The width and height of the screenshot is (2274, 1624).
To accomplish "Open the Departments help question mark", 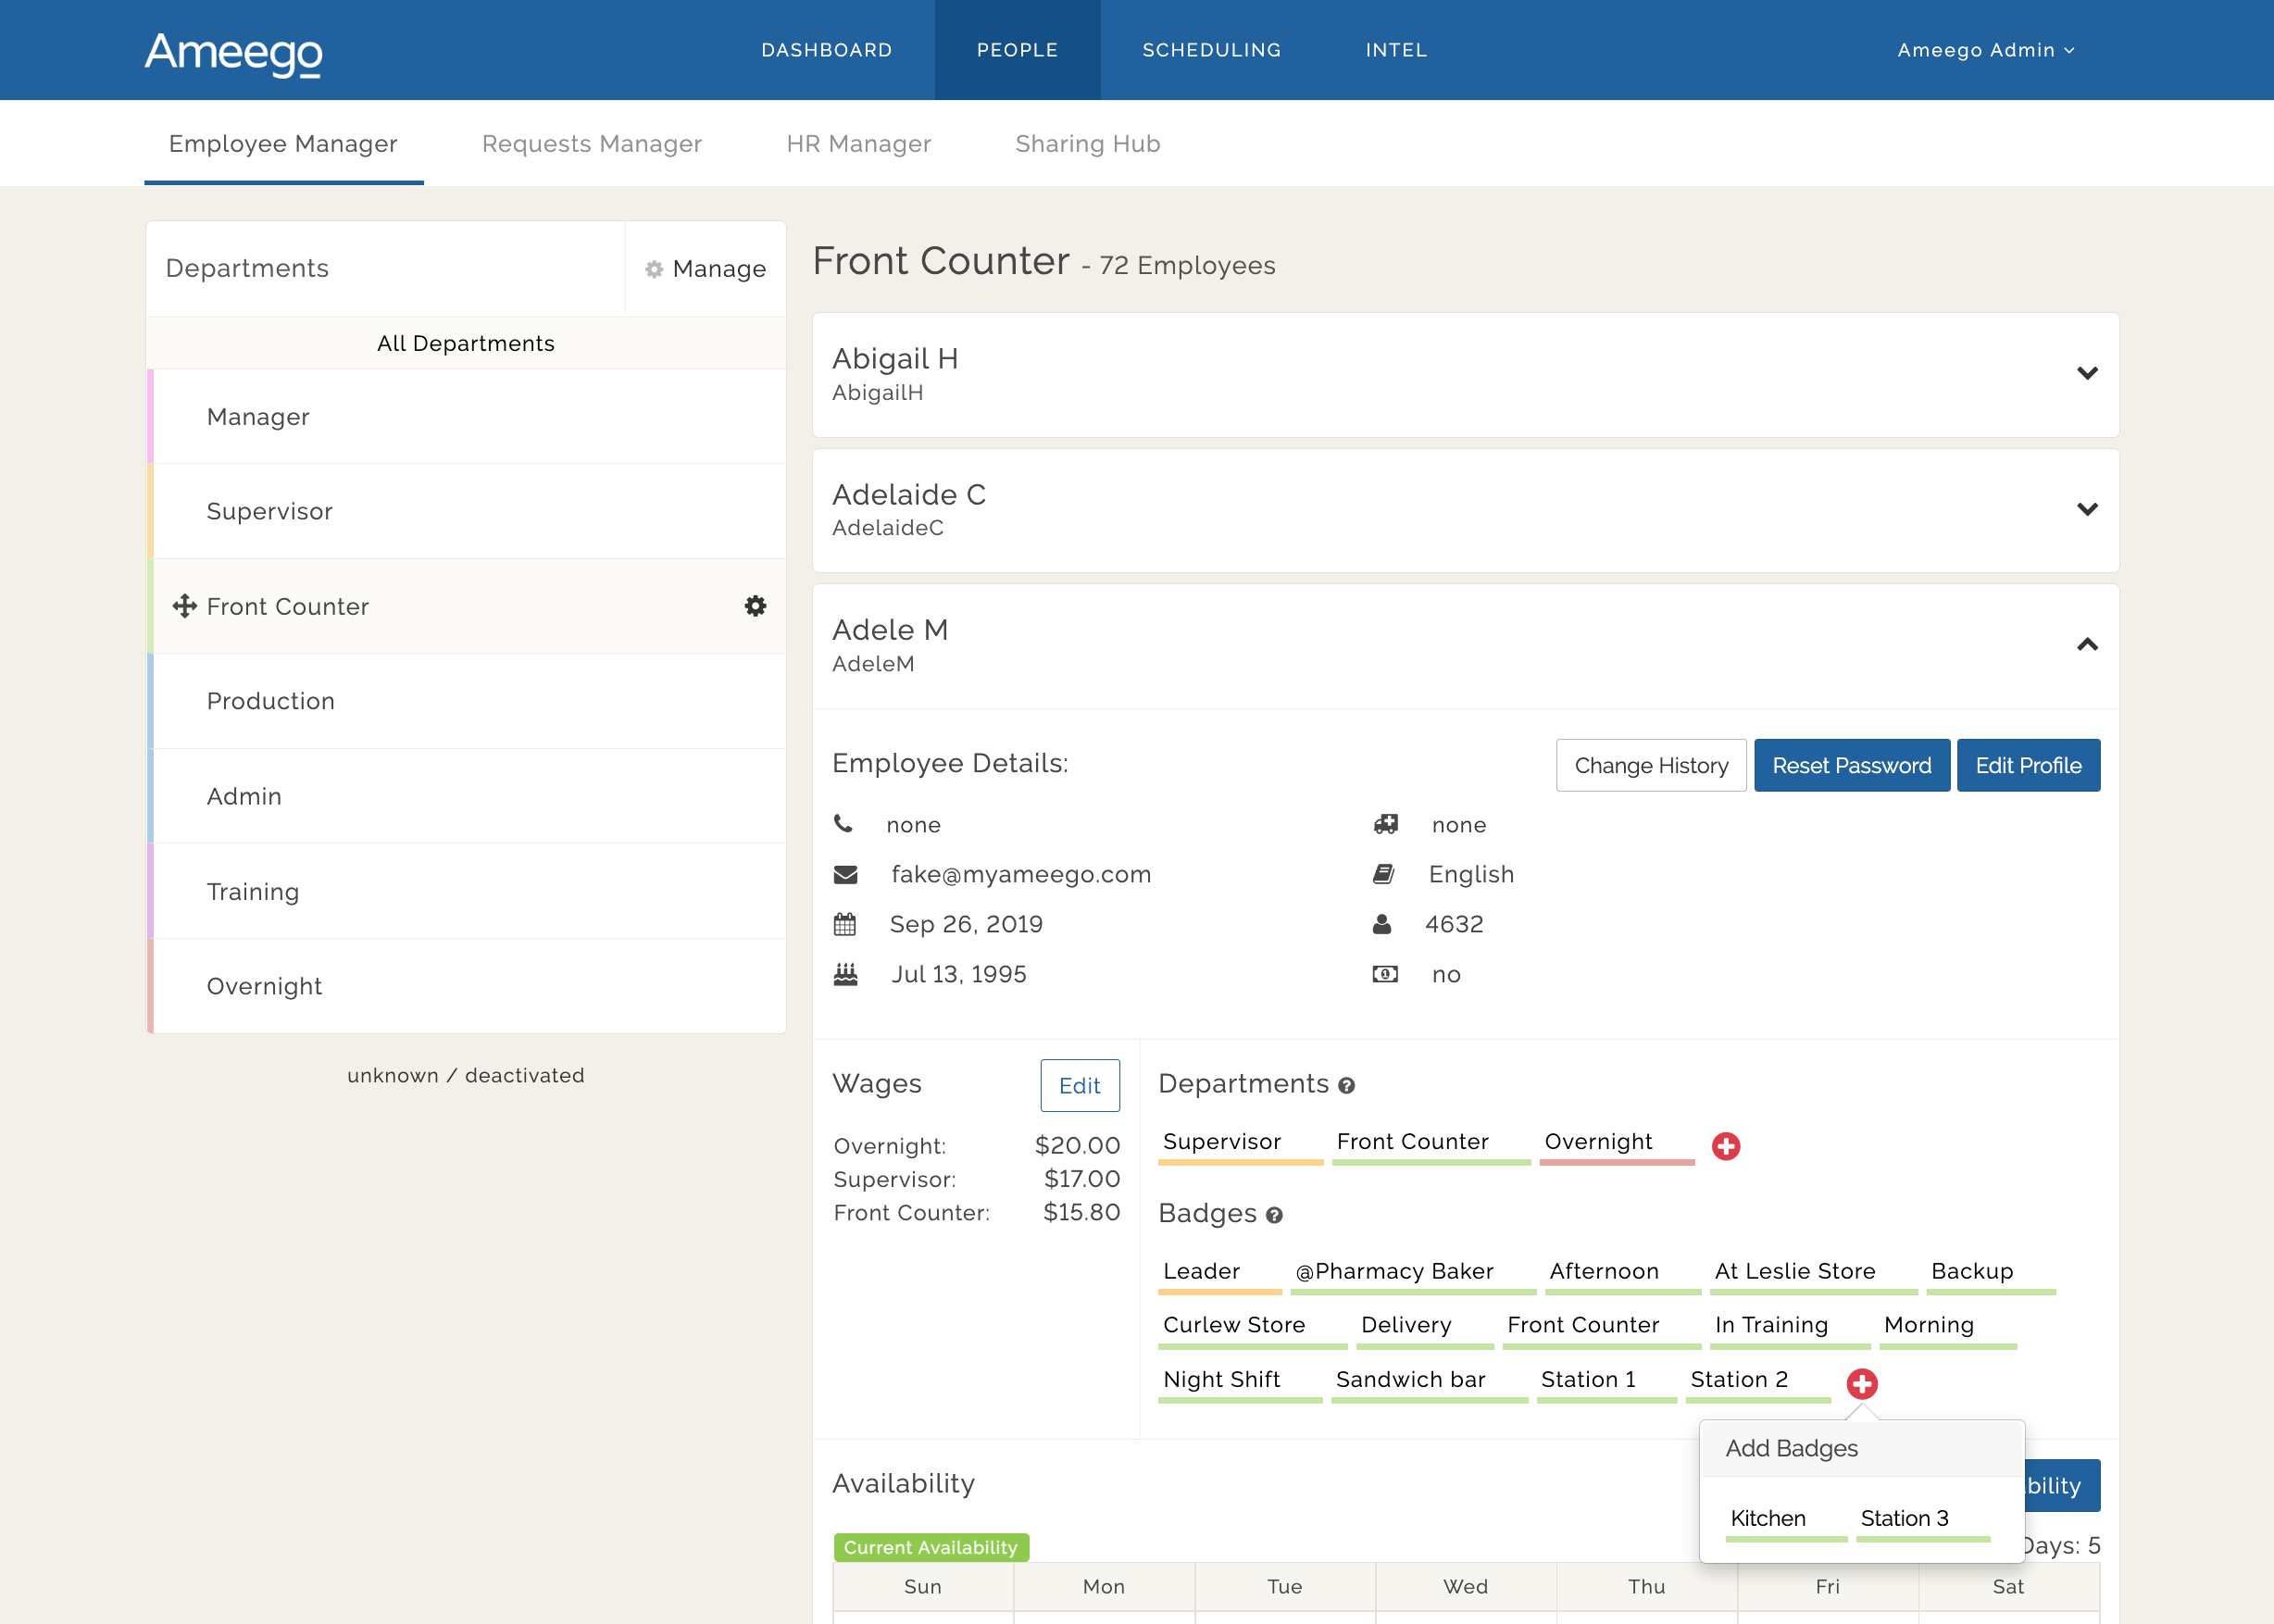I will 1346,1086.
